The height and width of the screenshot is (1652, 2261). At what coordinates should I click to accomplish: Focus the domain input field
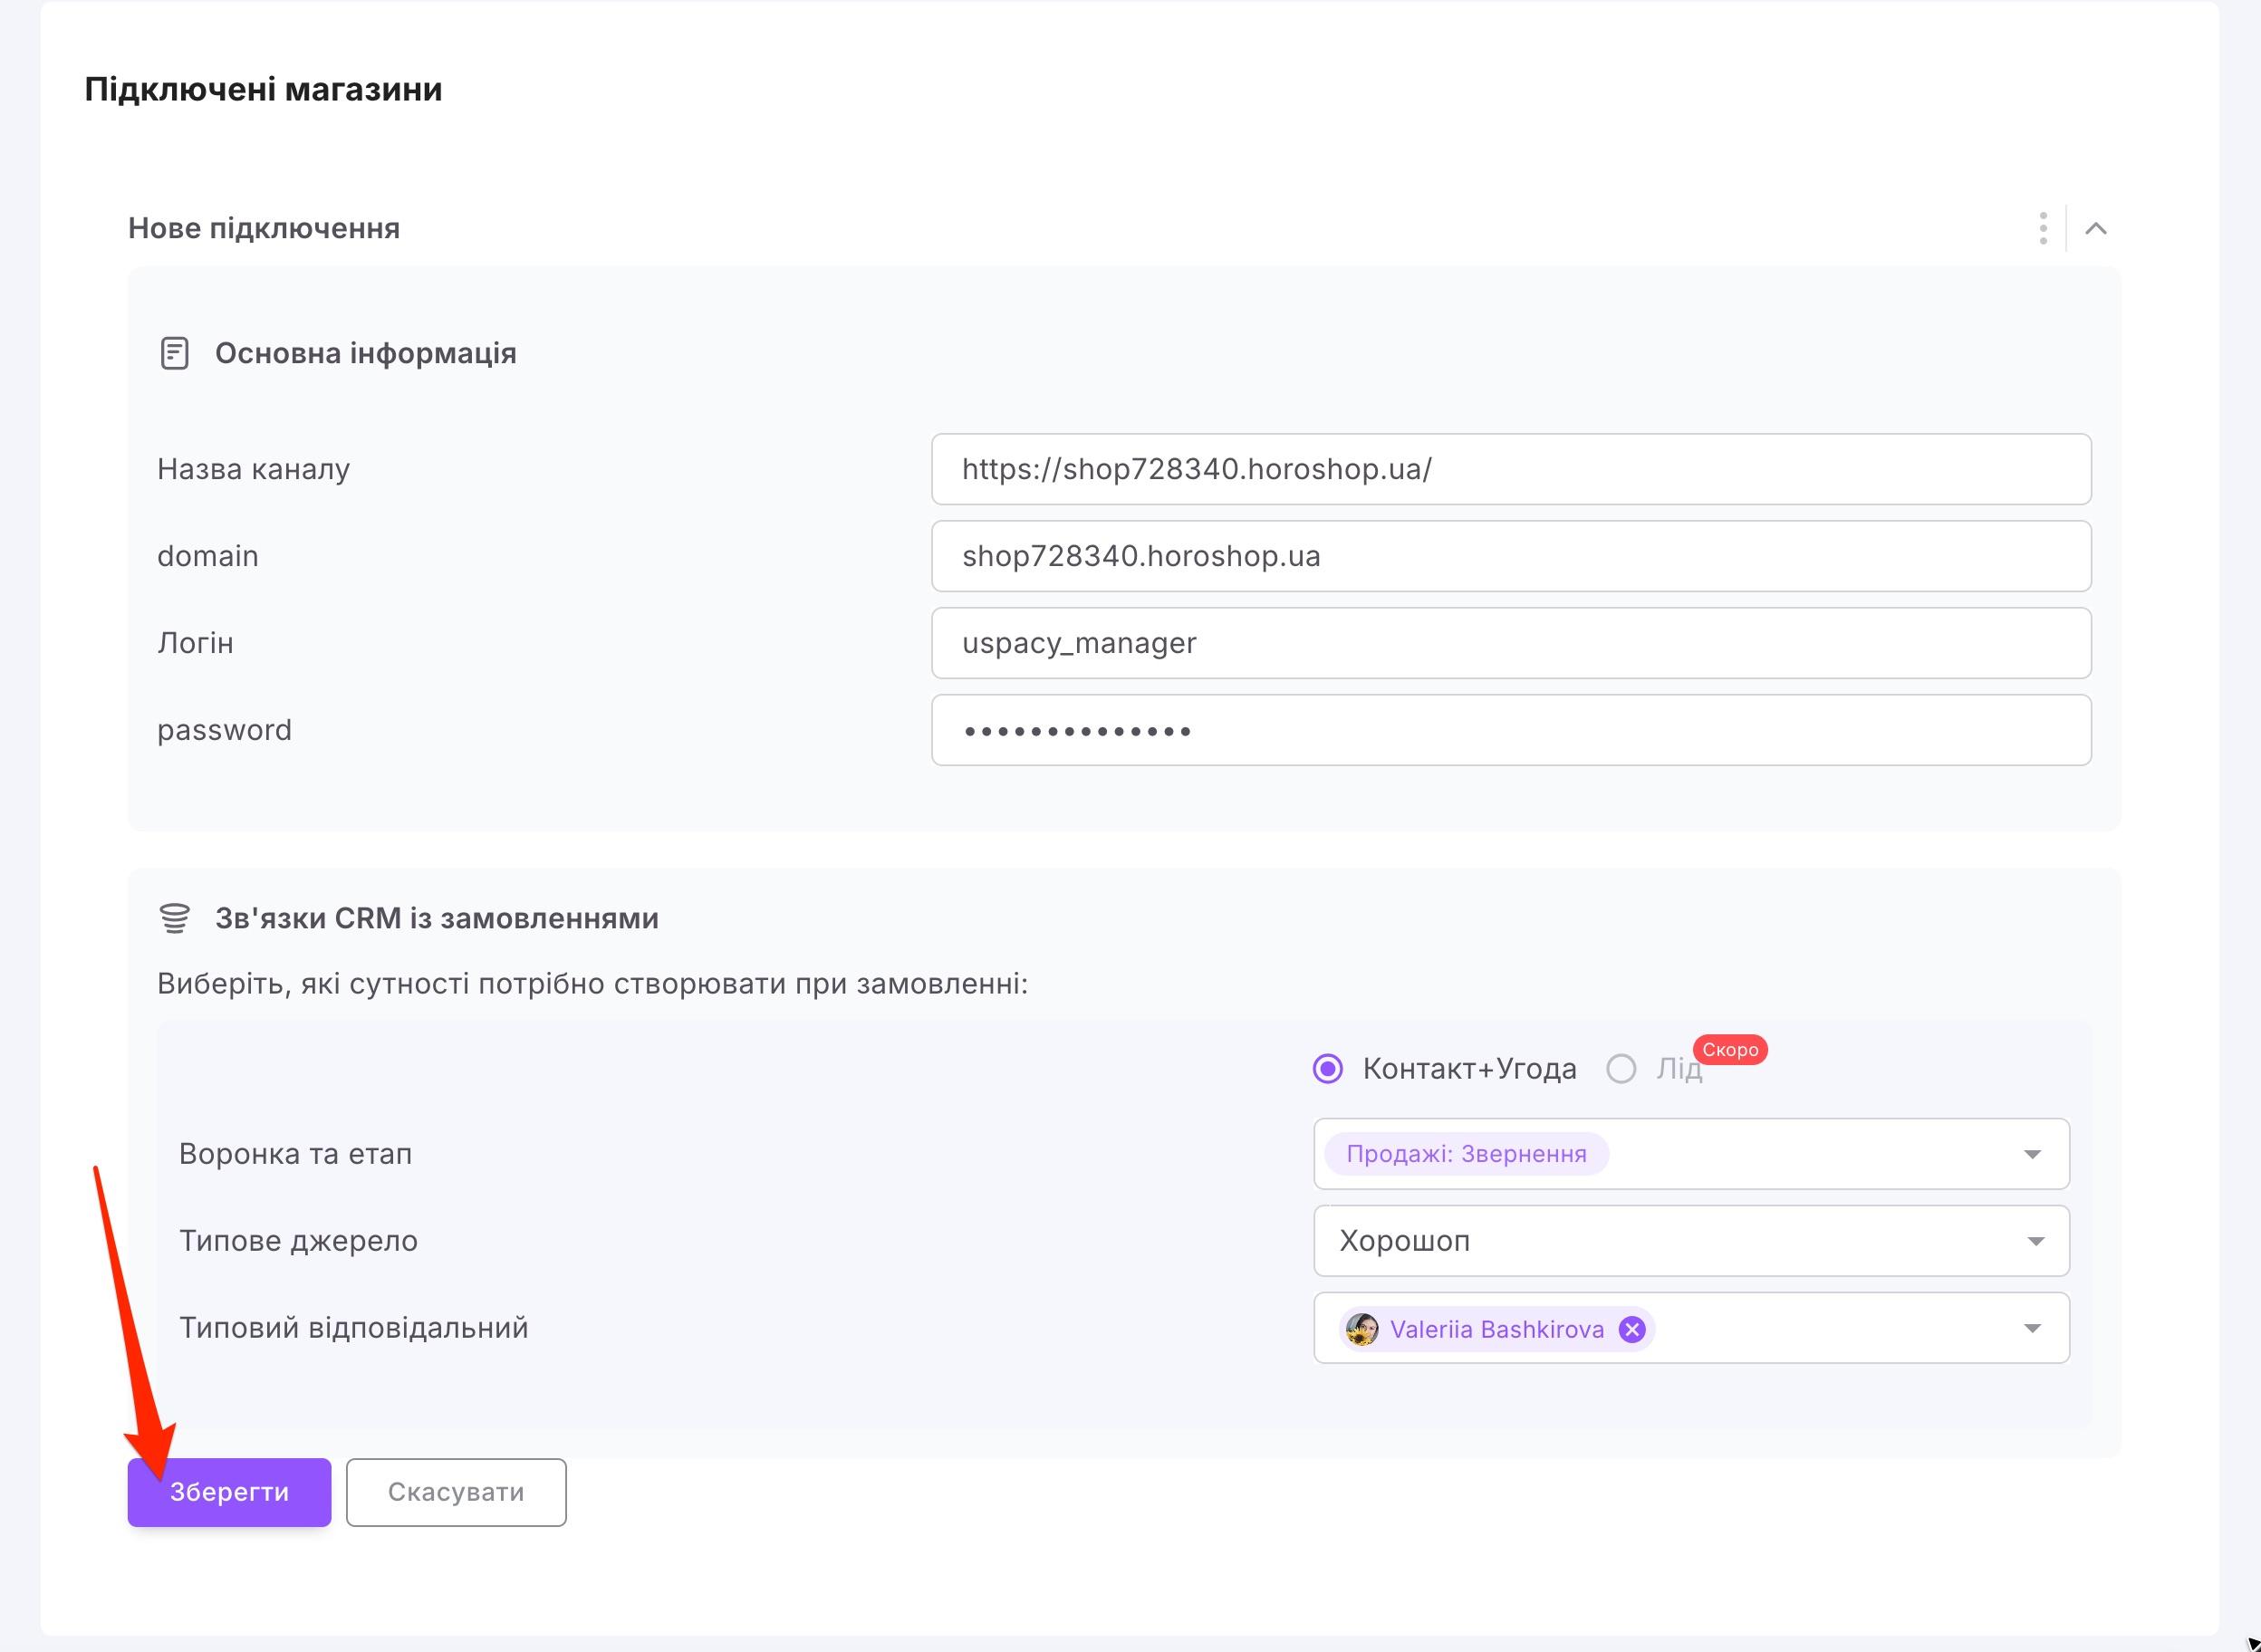point(1511,556)
